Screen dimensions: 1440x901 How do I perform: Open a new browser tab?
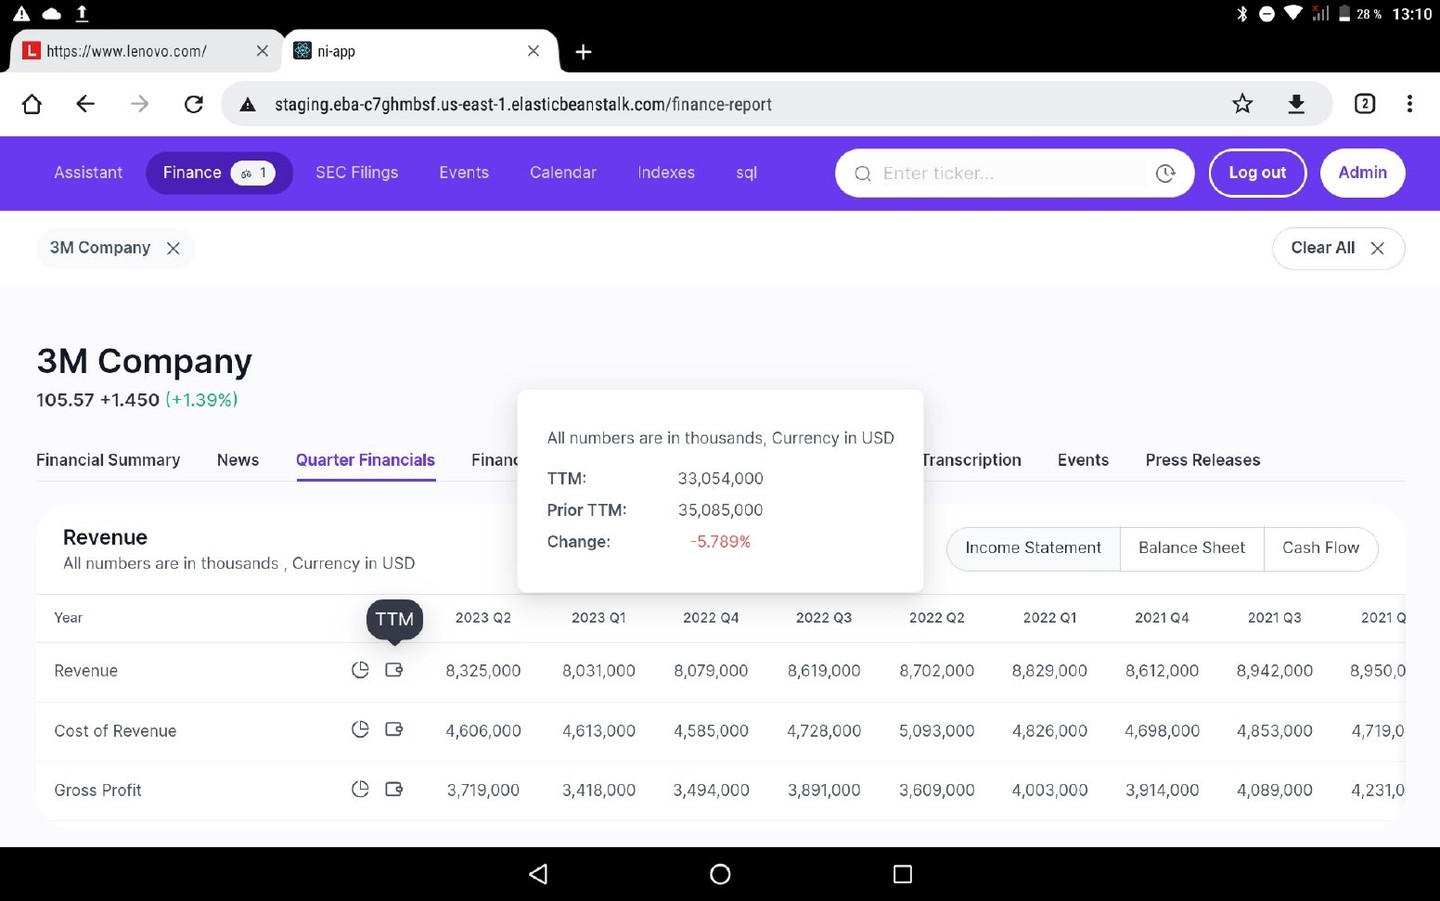coord(584,52)
